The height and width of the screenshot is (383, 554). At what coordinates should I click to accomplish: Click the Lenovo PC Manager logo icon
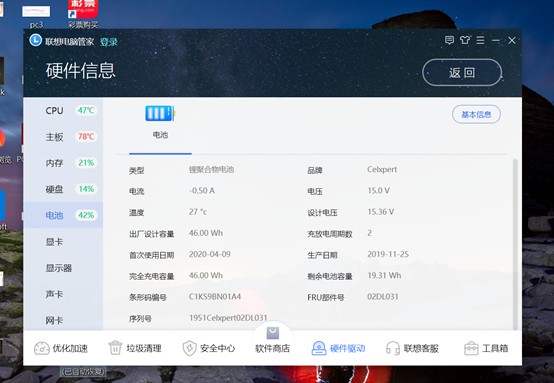pyautogui.click(x=36, y=40)
